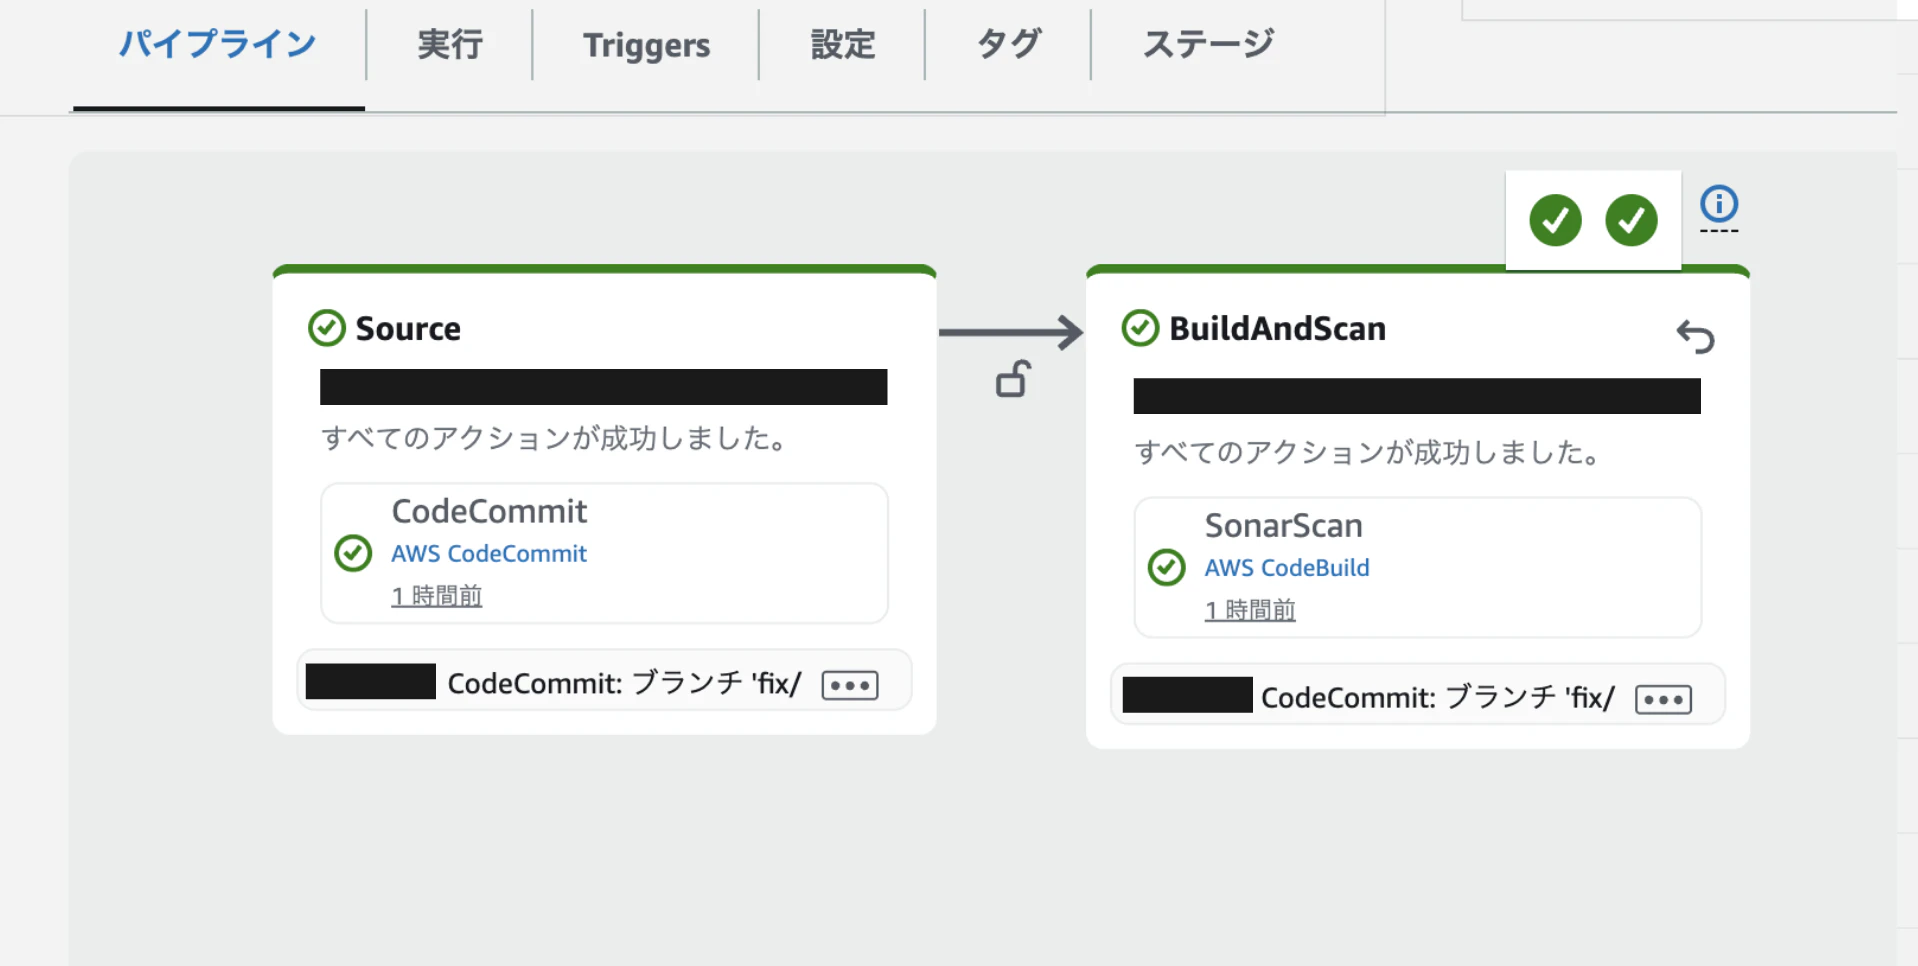
Task: Click the second green checkmark status badge
Action: coord(1631,220)
